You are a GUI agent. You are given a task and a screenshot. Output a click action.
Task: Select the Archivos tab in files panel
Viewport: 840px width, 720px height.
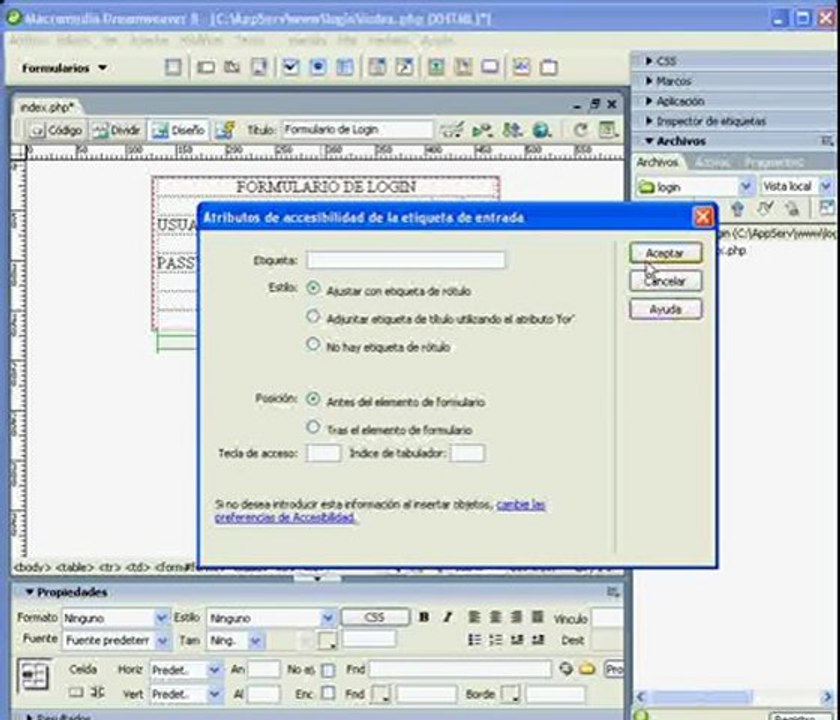(657, 162)
